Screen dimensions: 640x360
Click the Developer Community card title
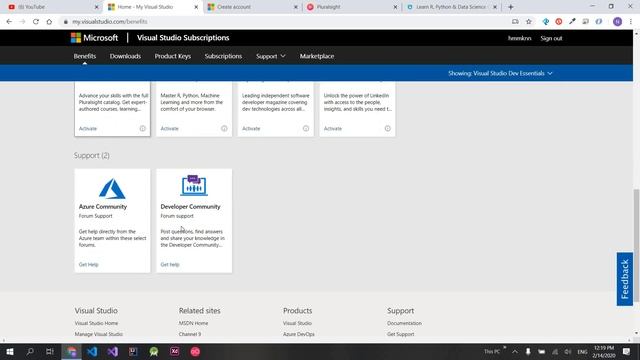point(190,207)
